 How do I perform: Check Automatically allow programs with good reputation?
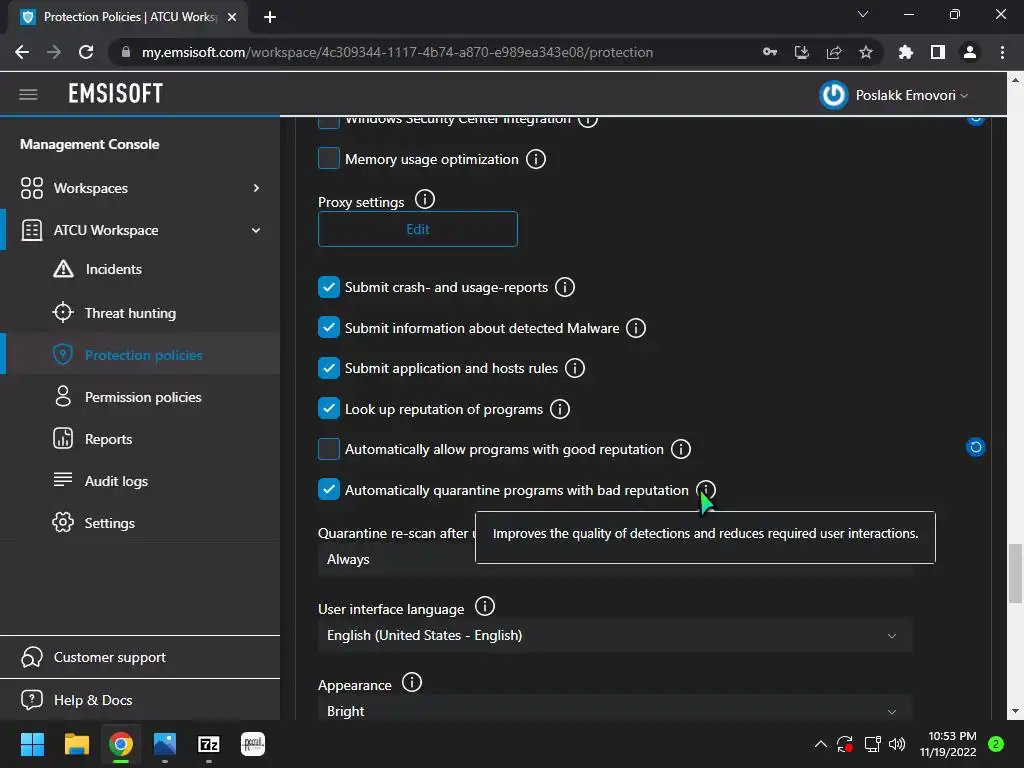pos(328,449)
